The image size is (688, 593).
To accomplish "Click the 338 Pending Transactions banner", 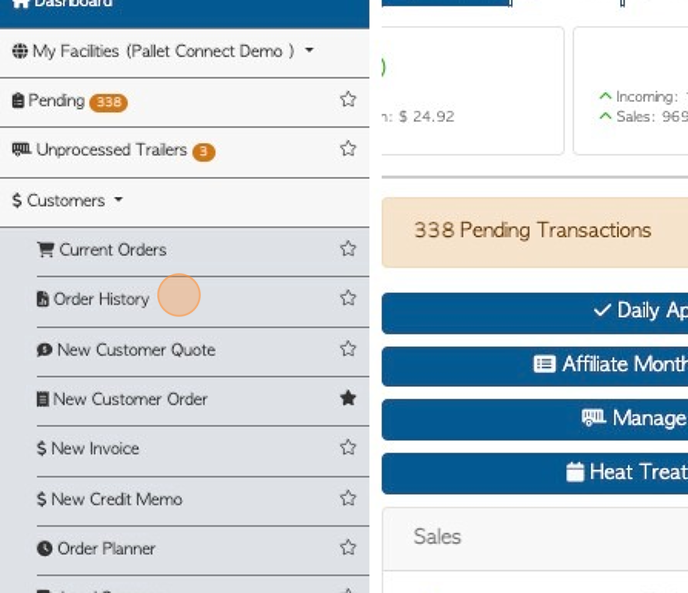I will tap(534, 230).
